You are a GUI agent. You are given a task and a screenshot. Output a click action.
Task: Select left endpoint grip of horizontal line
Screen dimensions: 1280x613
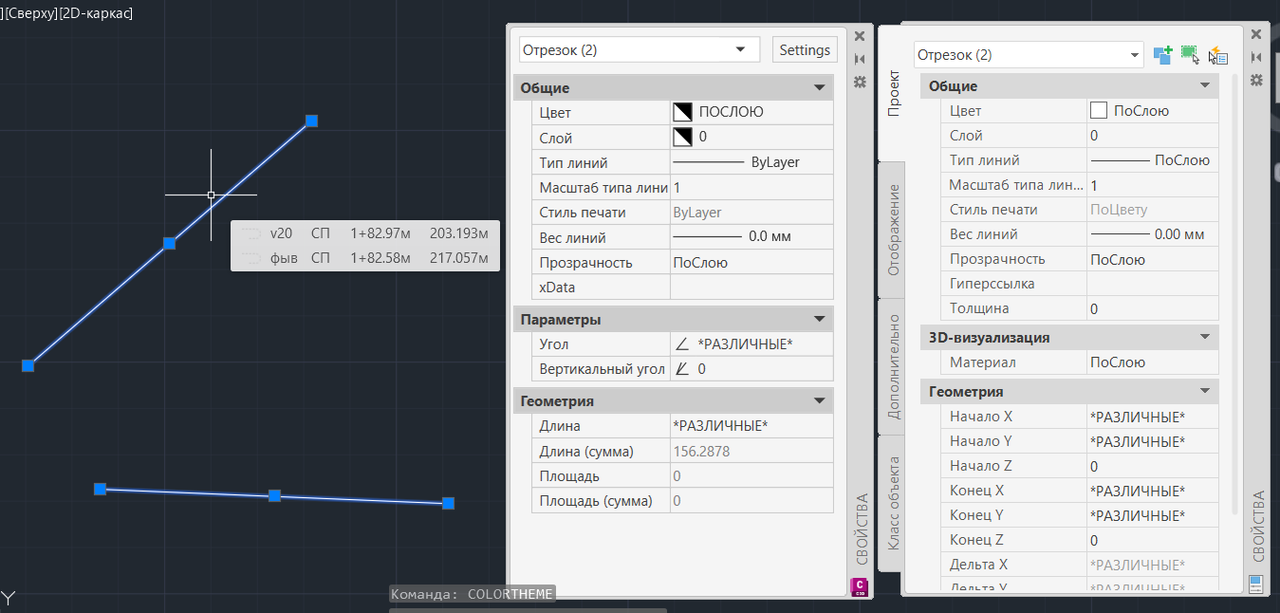click(100, 489)
